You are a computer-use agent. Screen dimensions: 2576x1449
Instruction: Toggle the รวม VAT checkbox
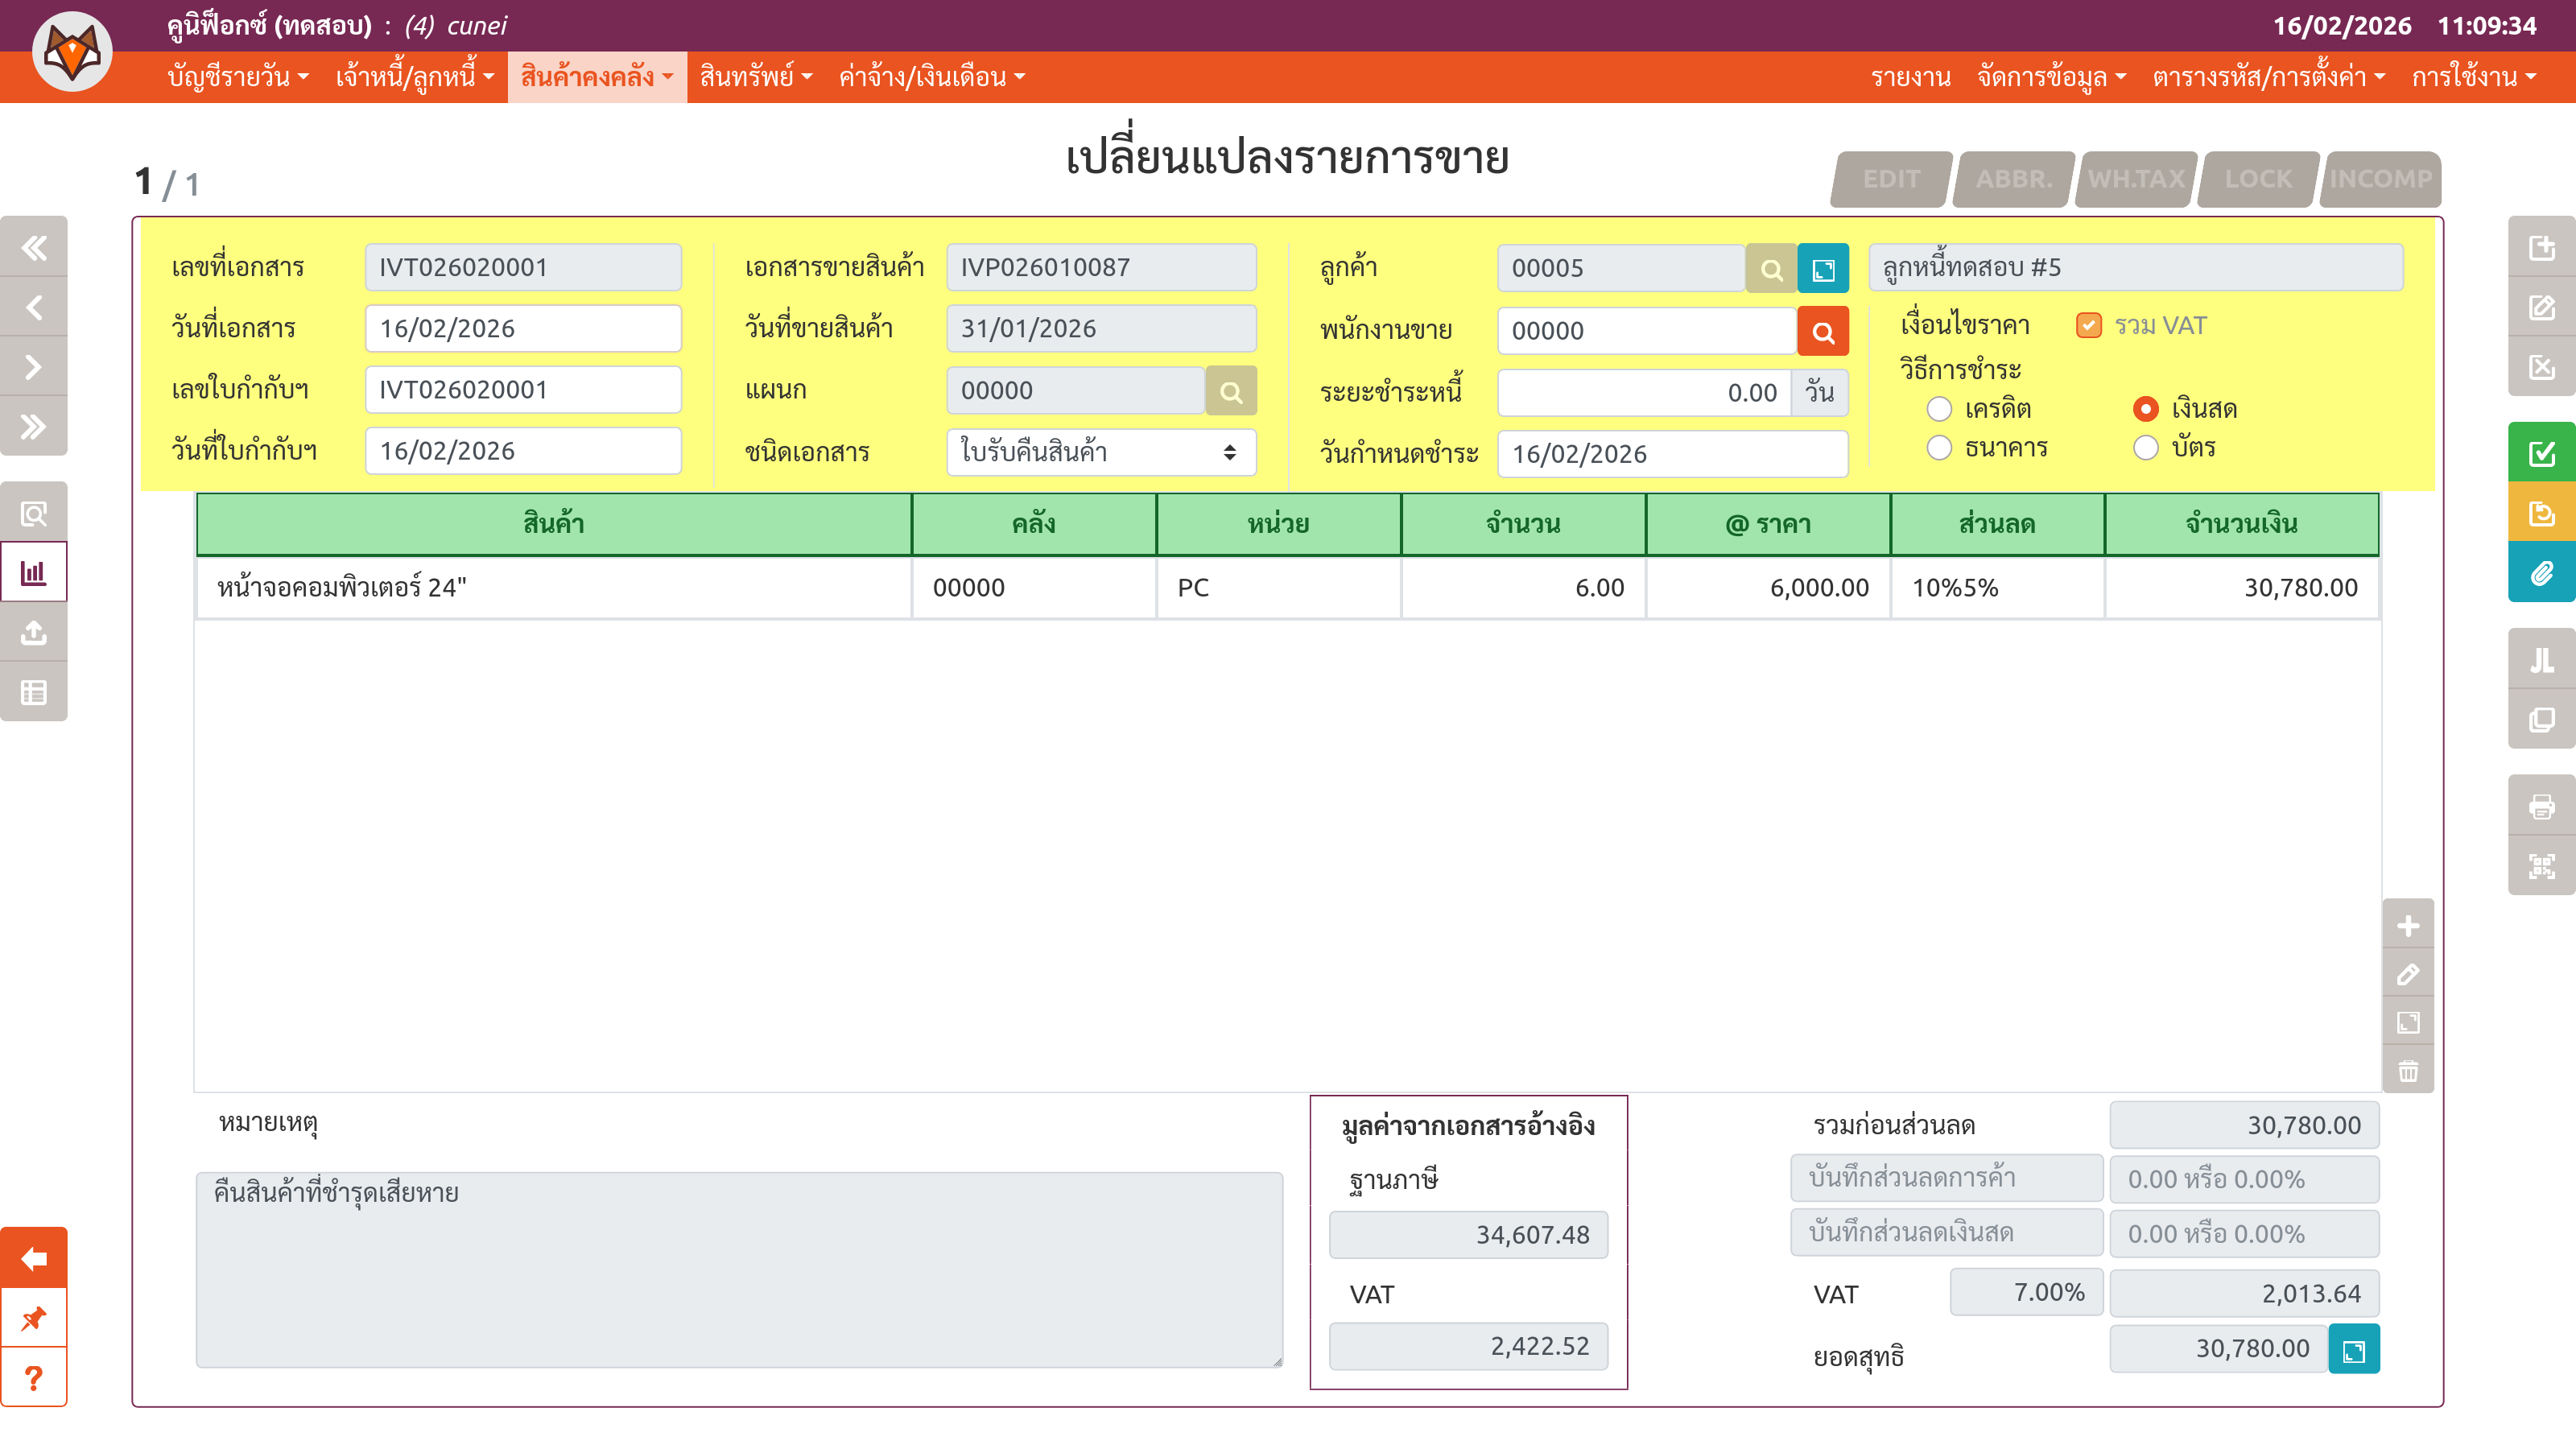2088,326
